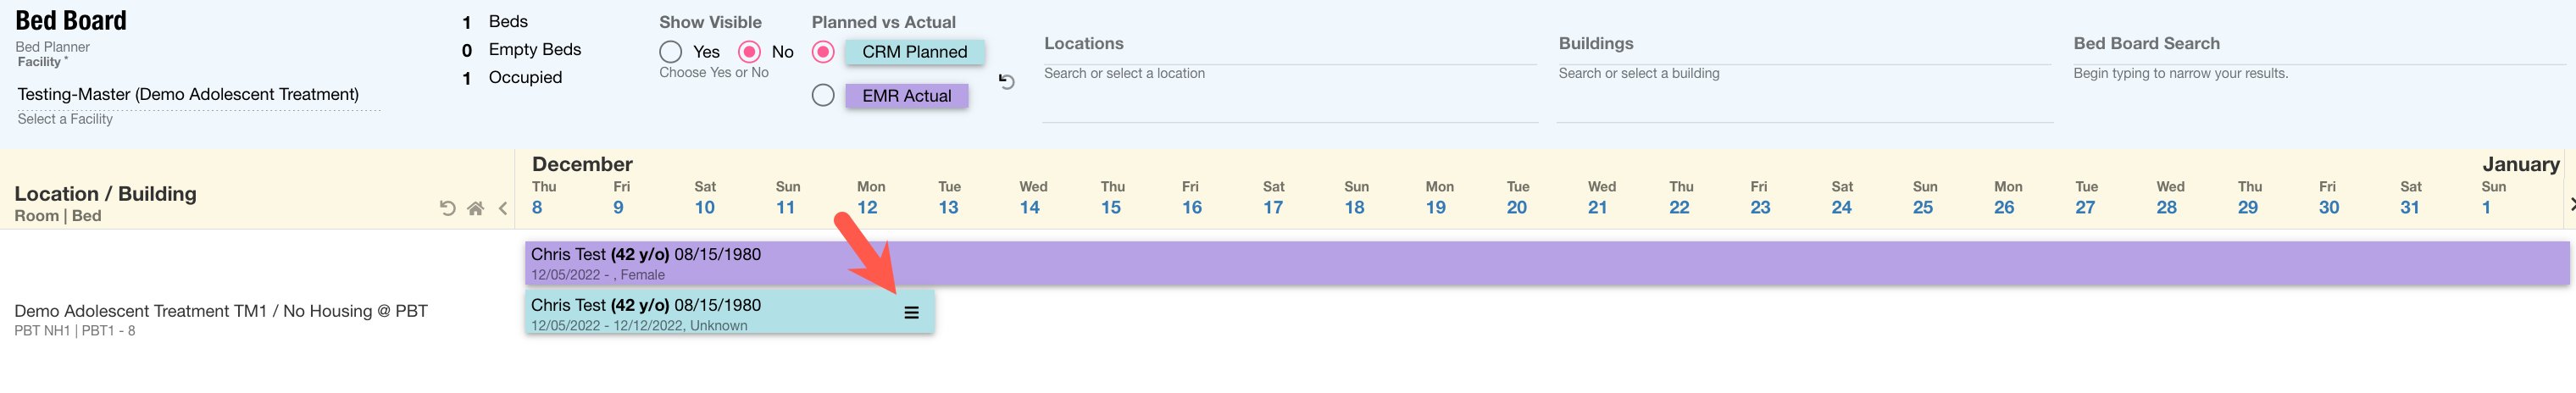2576x393 pixels.
Task: Click the home icon in Location header
Action: (476, 208)
